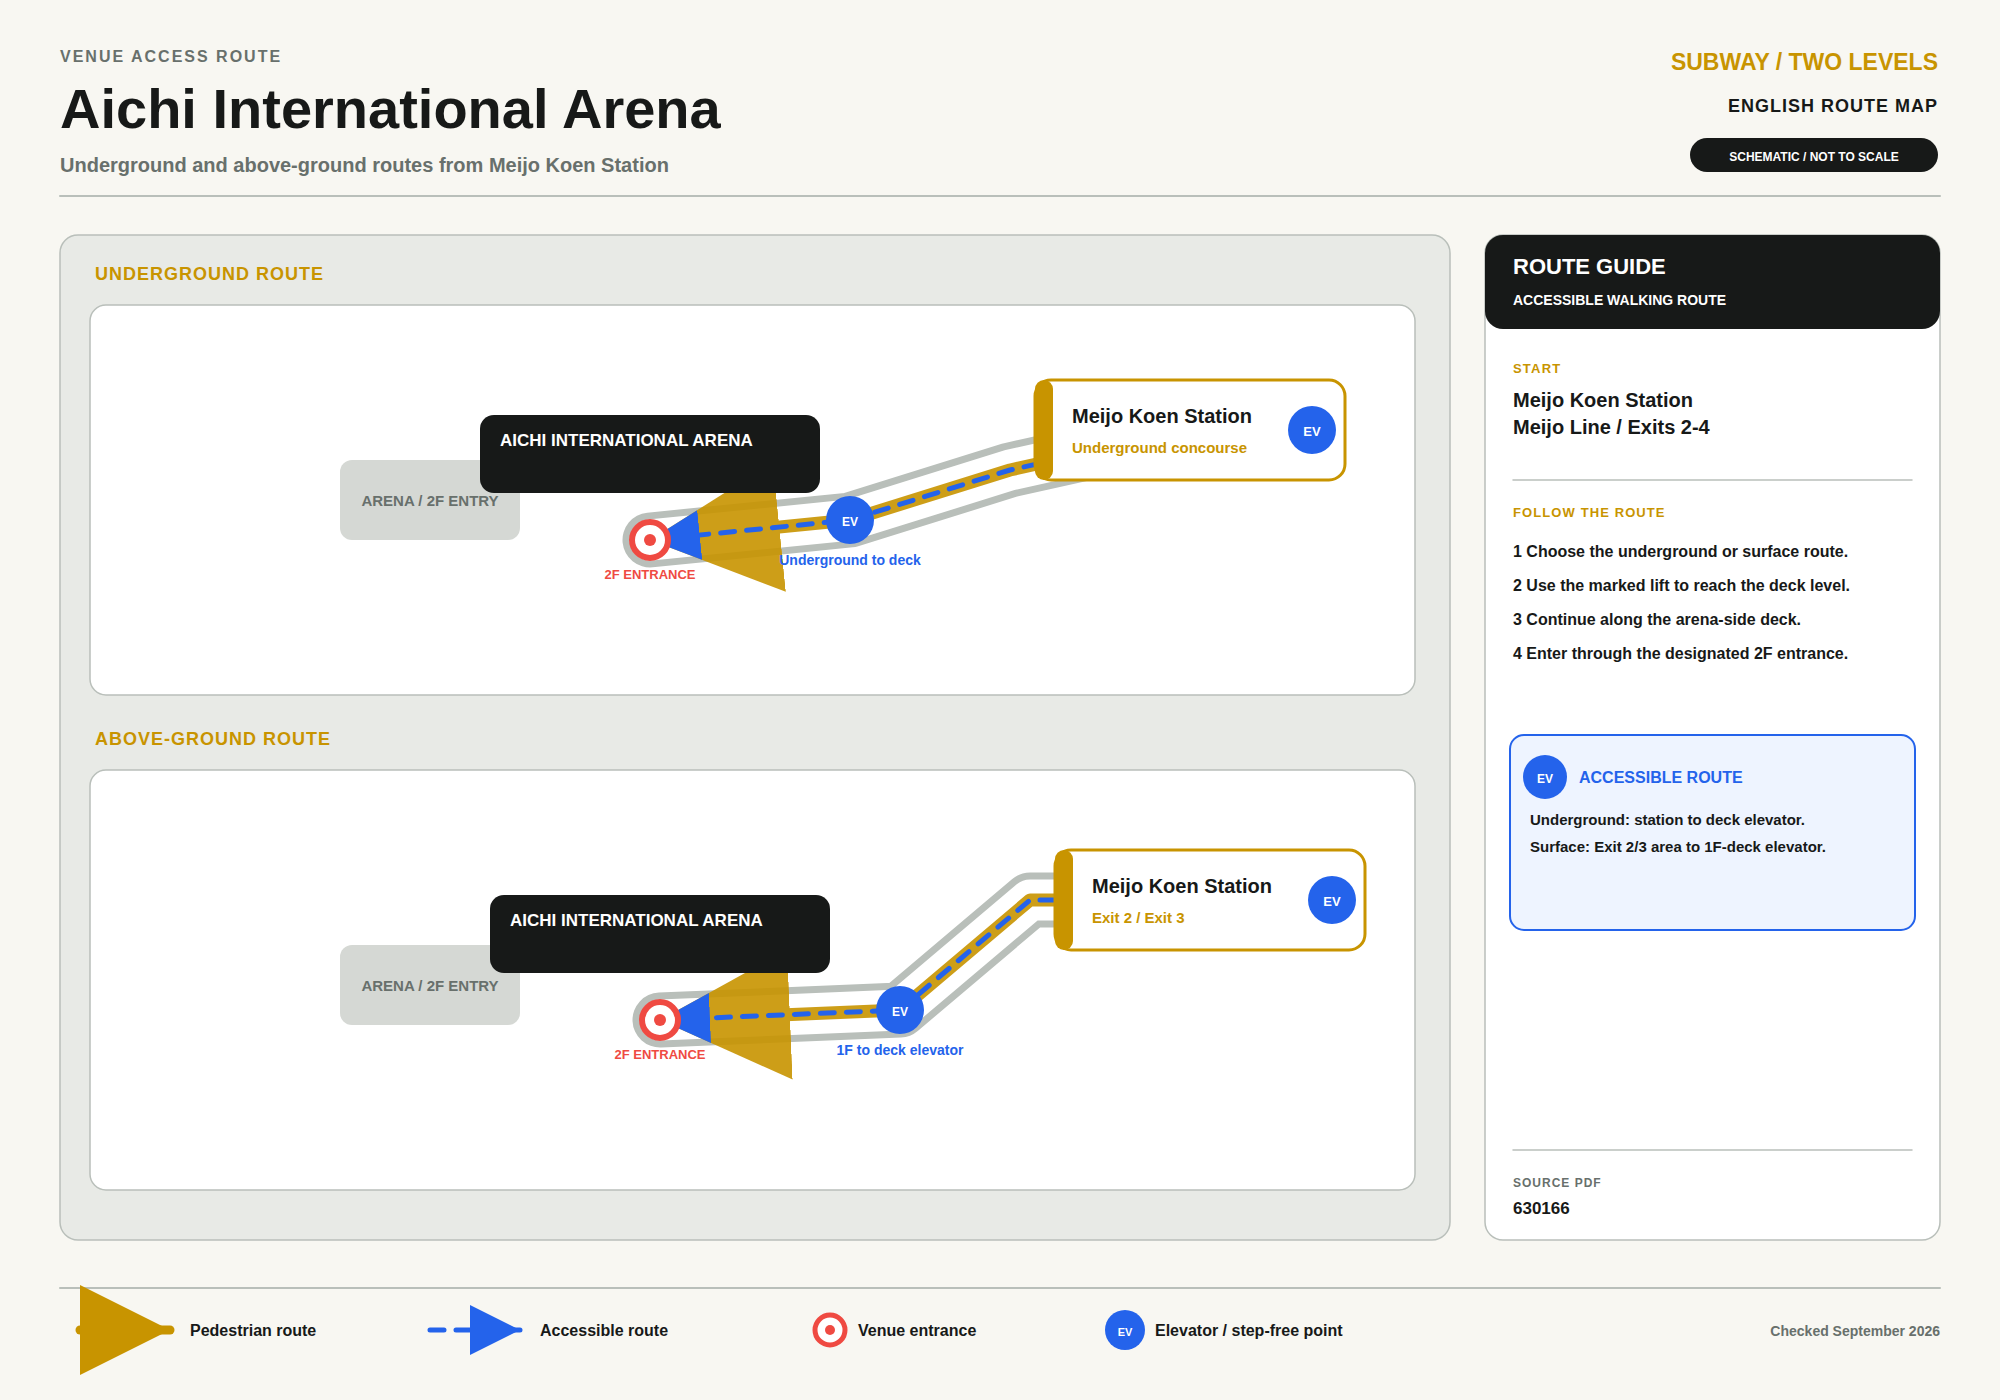Click the EV elevator symbol in the legend
Viewport: 2000px width, 1400px height.
1125,1330
